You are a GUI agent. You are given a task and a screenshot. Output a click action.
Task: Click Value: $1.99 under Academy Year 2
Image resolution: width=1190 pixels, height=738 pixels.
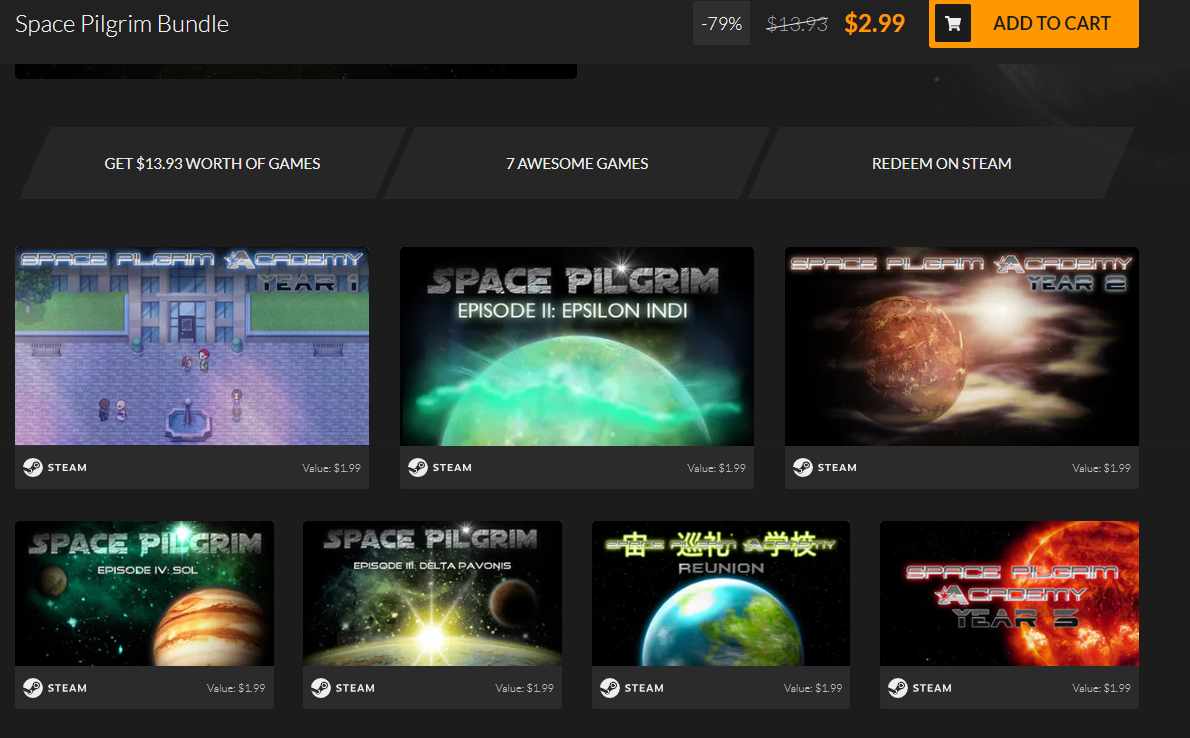(1101, 468)
